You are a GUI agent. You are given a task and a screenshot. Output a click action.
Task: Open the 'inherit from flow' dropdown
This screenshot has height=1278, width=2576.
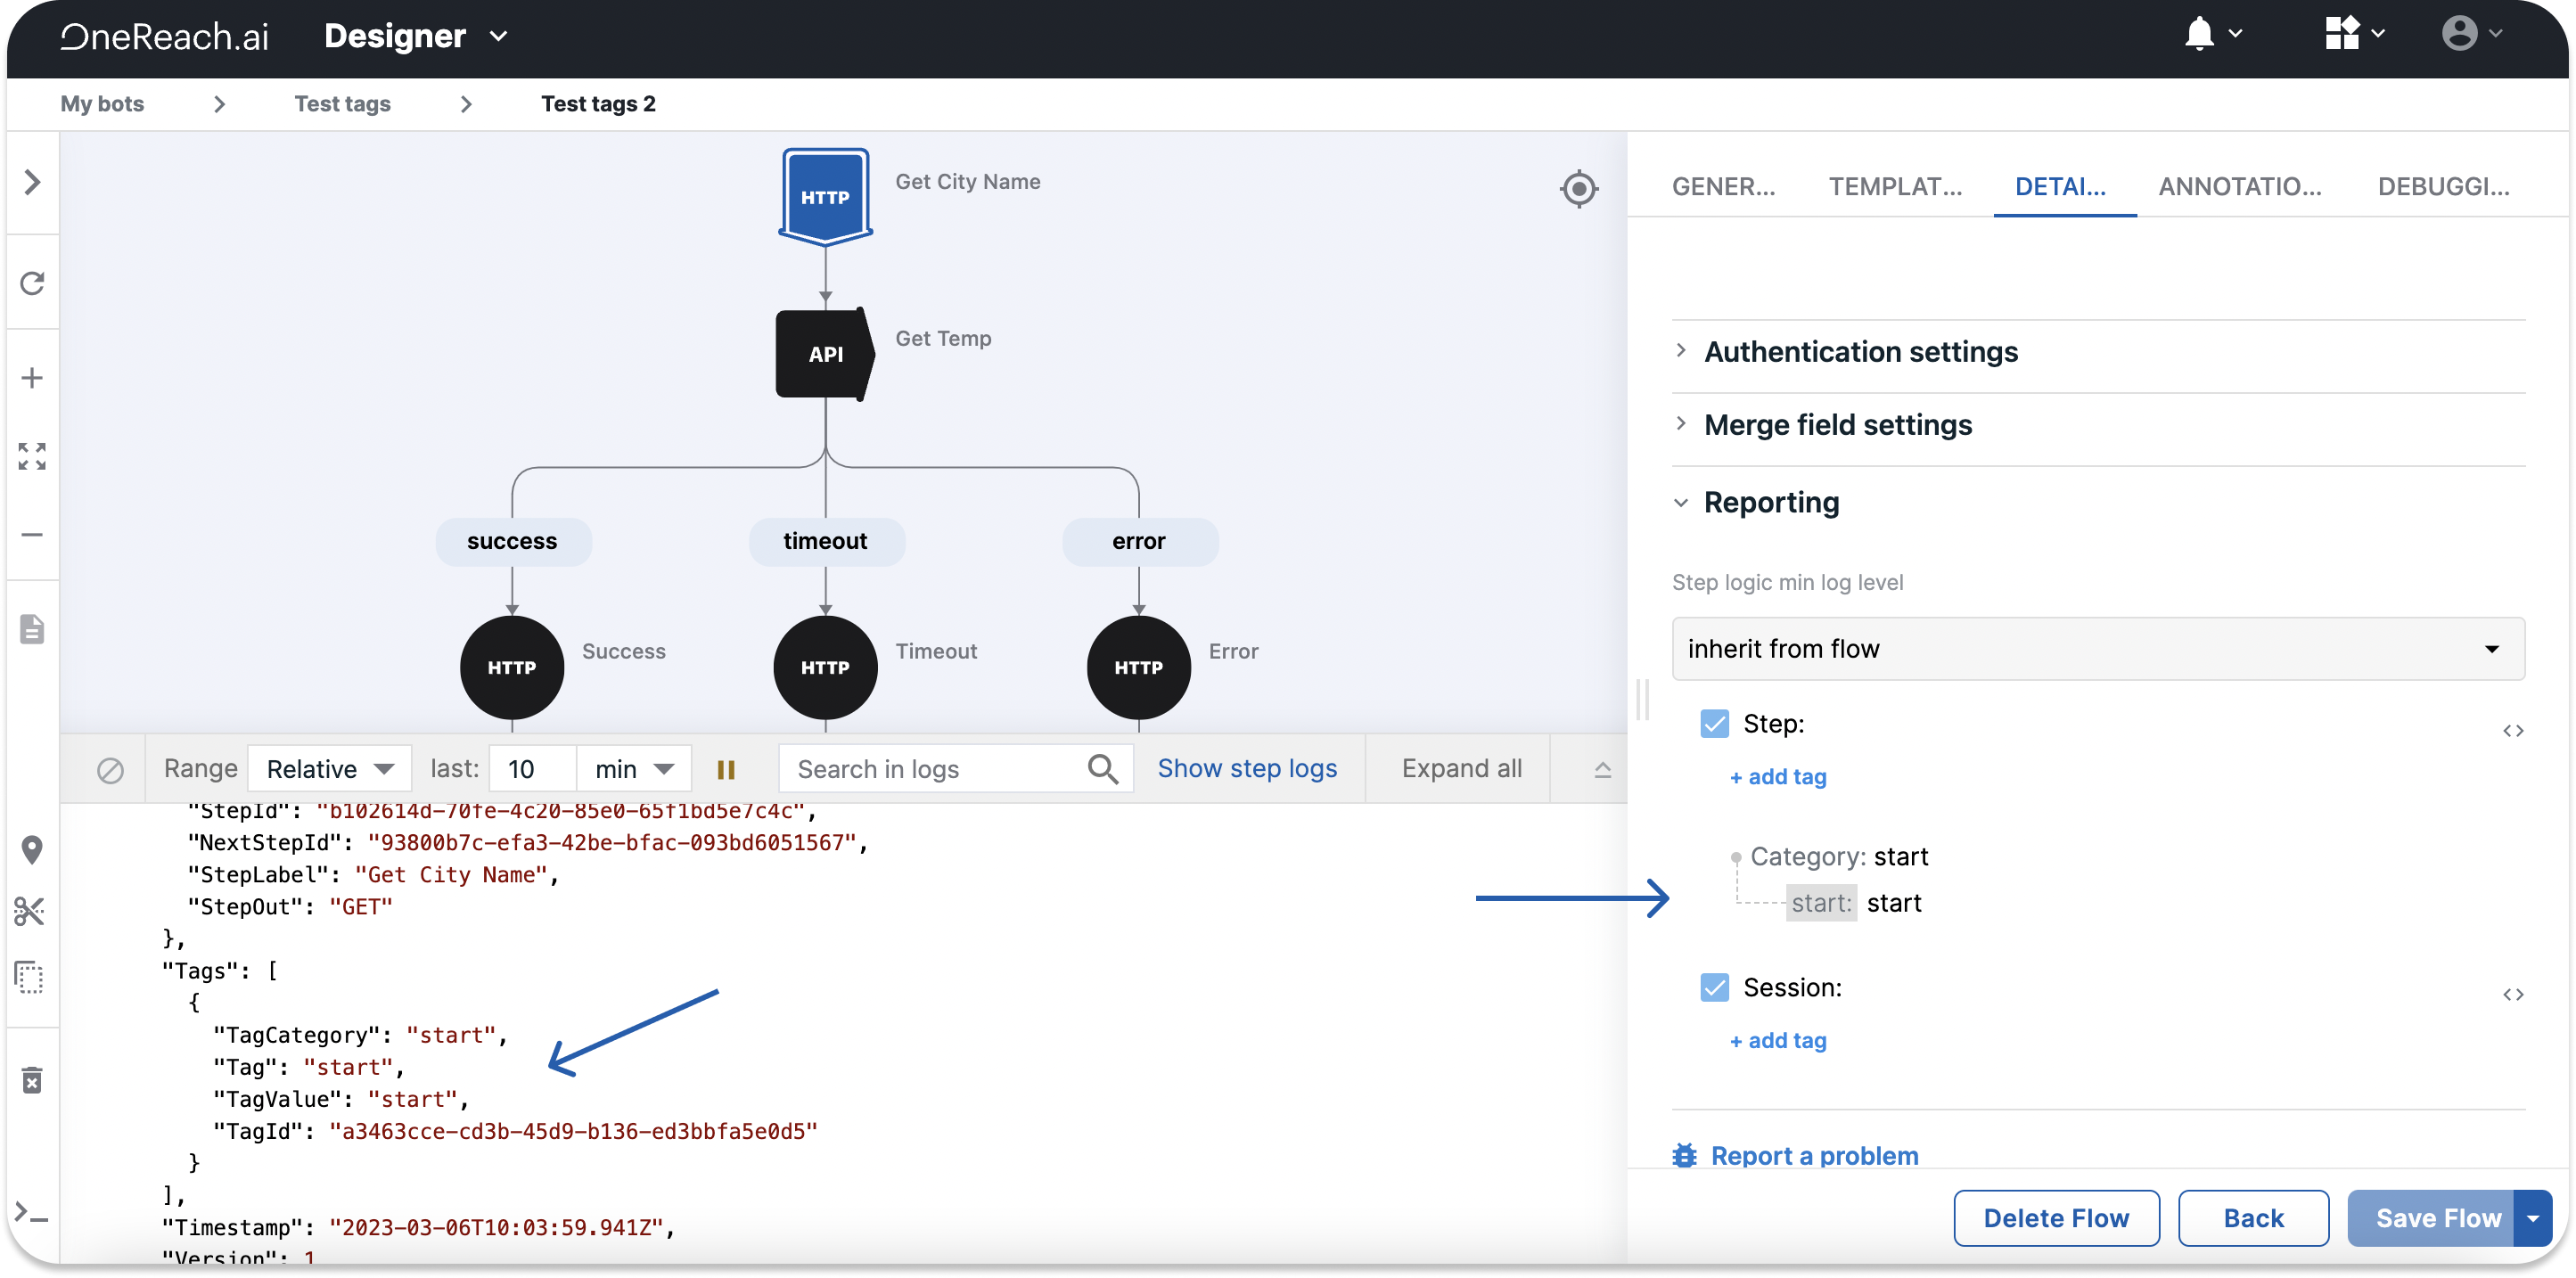pos(2096,647)
